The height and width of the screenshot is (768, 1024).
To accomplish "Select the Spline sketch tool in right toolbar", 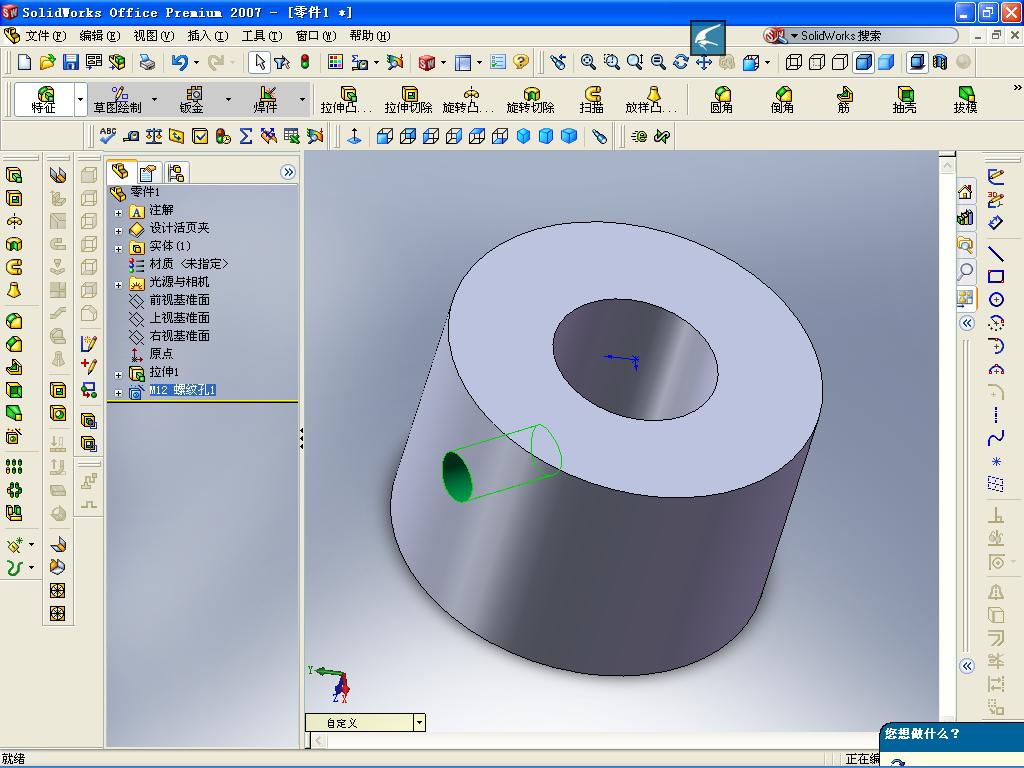I will point(995,438).
